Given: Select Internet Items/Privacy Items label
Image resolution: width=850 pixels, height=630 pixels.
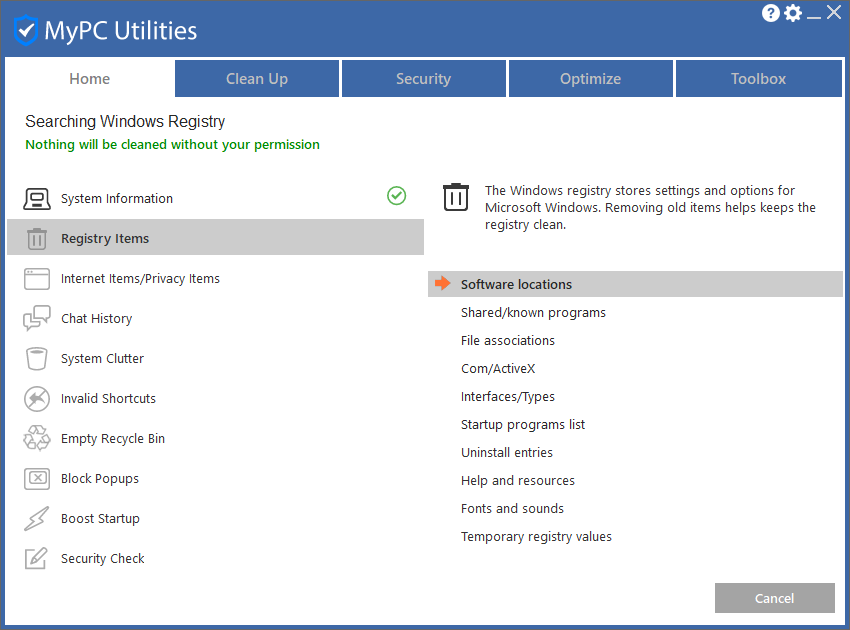Looking at the screenshot, I should [x=140, y=279].
